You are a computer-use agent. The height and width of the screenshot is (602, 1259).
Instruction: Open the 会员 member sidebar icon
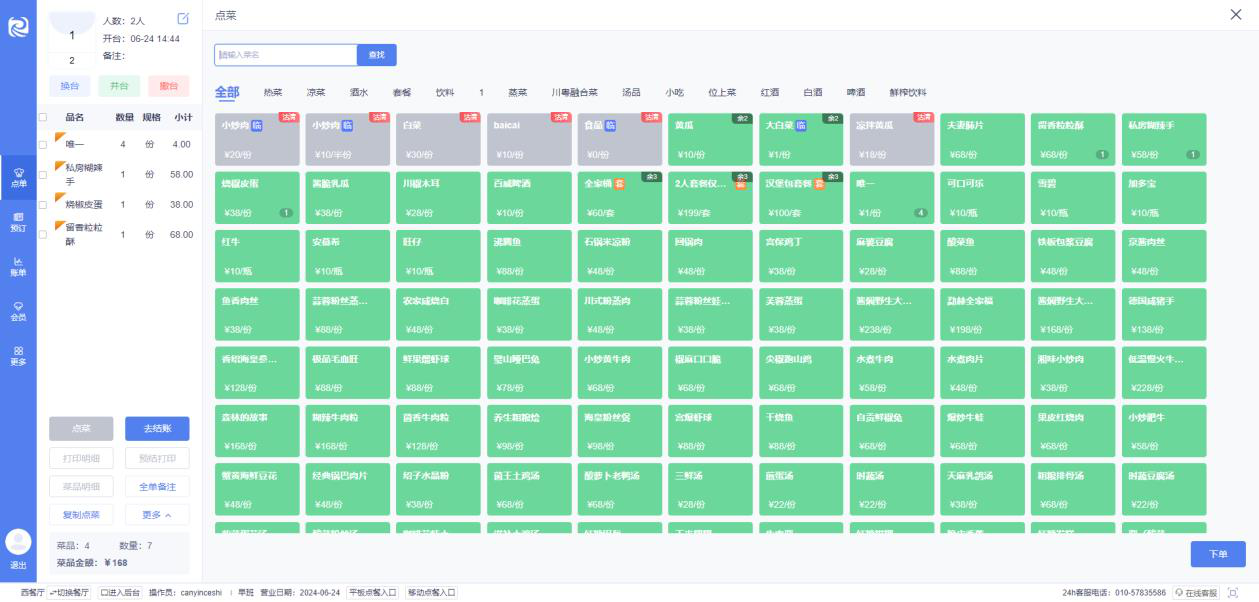[18, 310]
